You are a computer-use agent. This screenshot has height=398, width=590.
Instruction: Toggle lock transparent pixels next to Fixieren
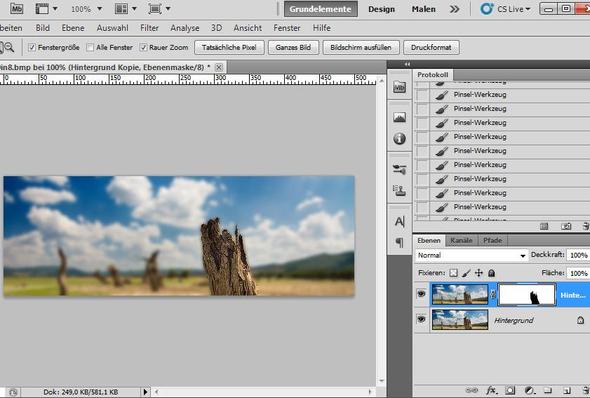454,273
